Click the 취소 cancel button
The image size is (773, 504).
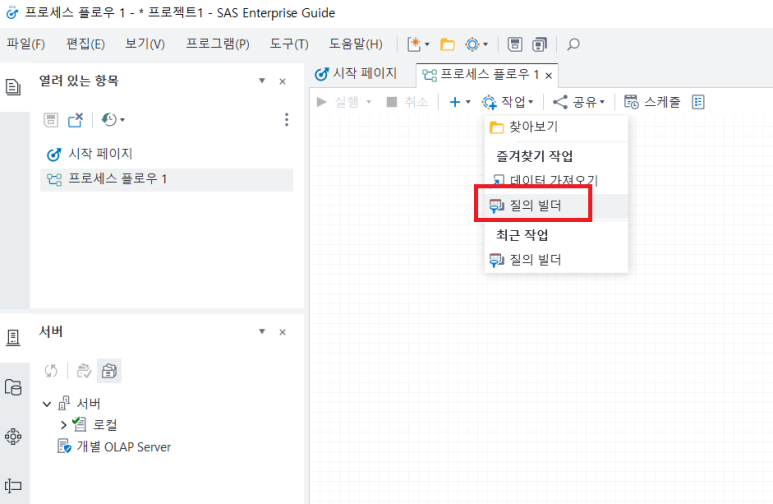(x=407, y=102)
